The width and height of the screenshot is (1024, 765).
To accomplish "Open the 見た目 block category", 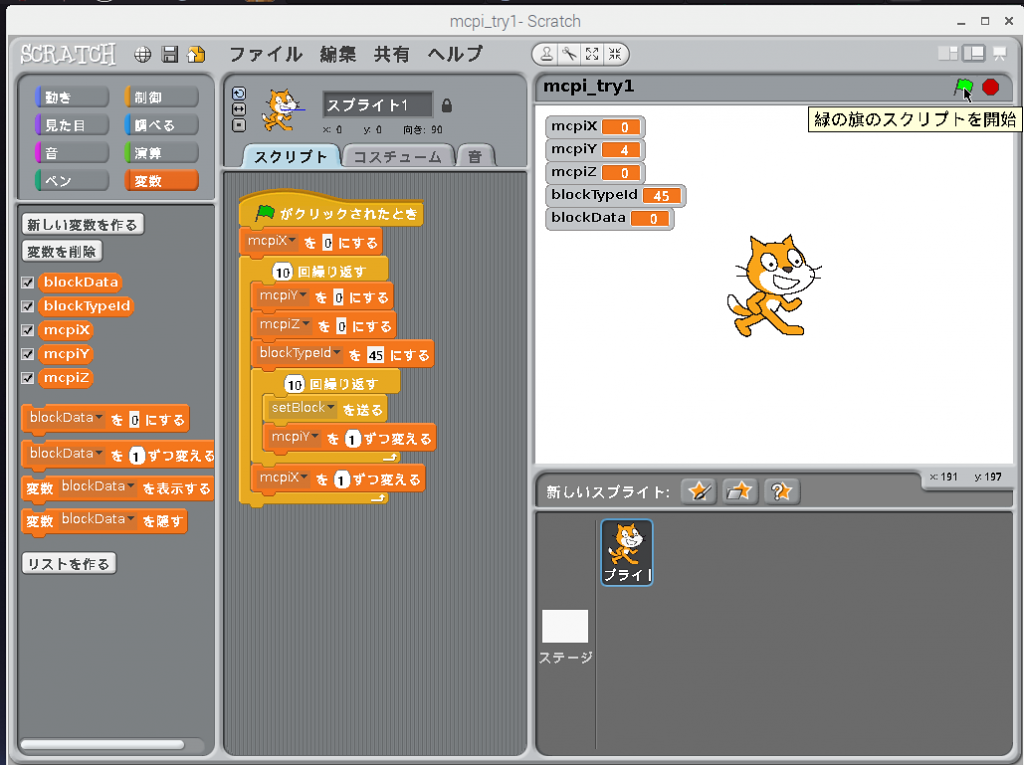I will [x=72, y=125].
